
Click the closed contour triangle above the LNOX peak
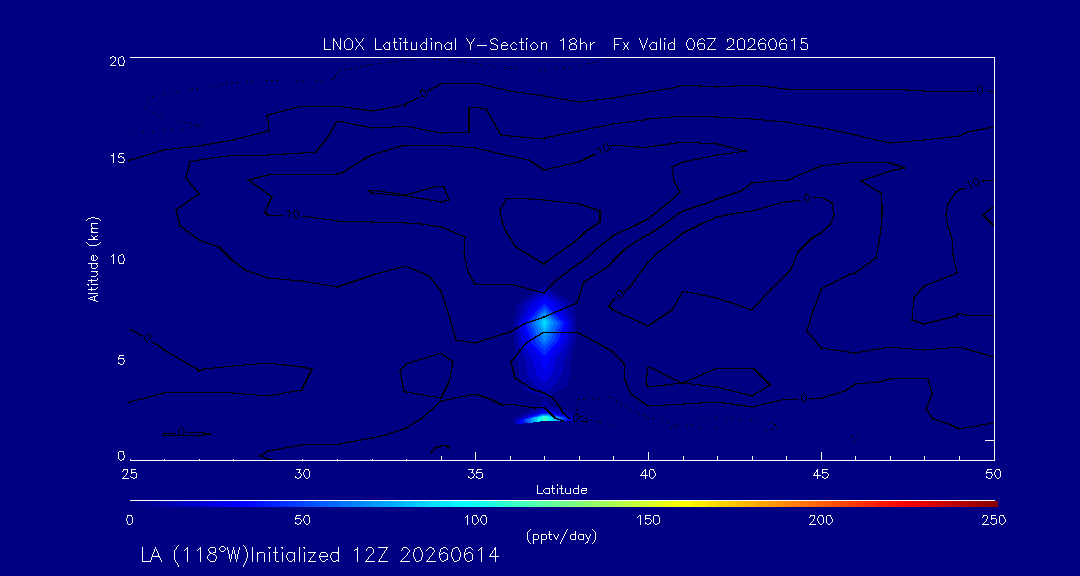(x=550, y=227)
